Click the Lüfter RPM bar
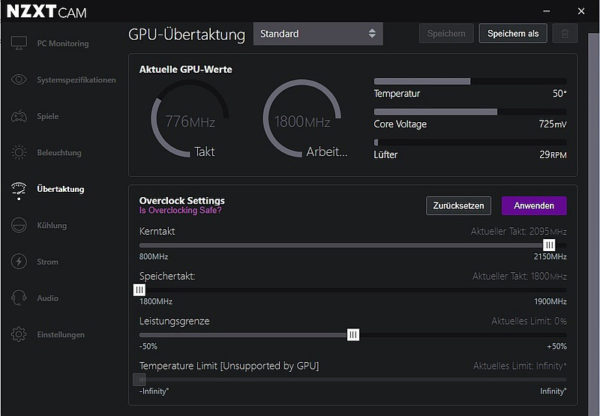Image resolution: width=600 pixels, height=416 pixels. point(470,142)
